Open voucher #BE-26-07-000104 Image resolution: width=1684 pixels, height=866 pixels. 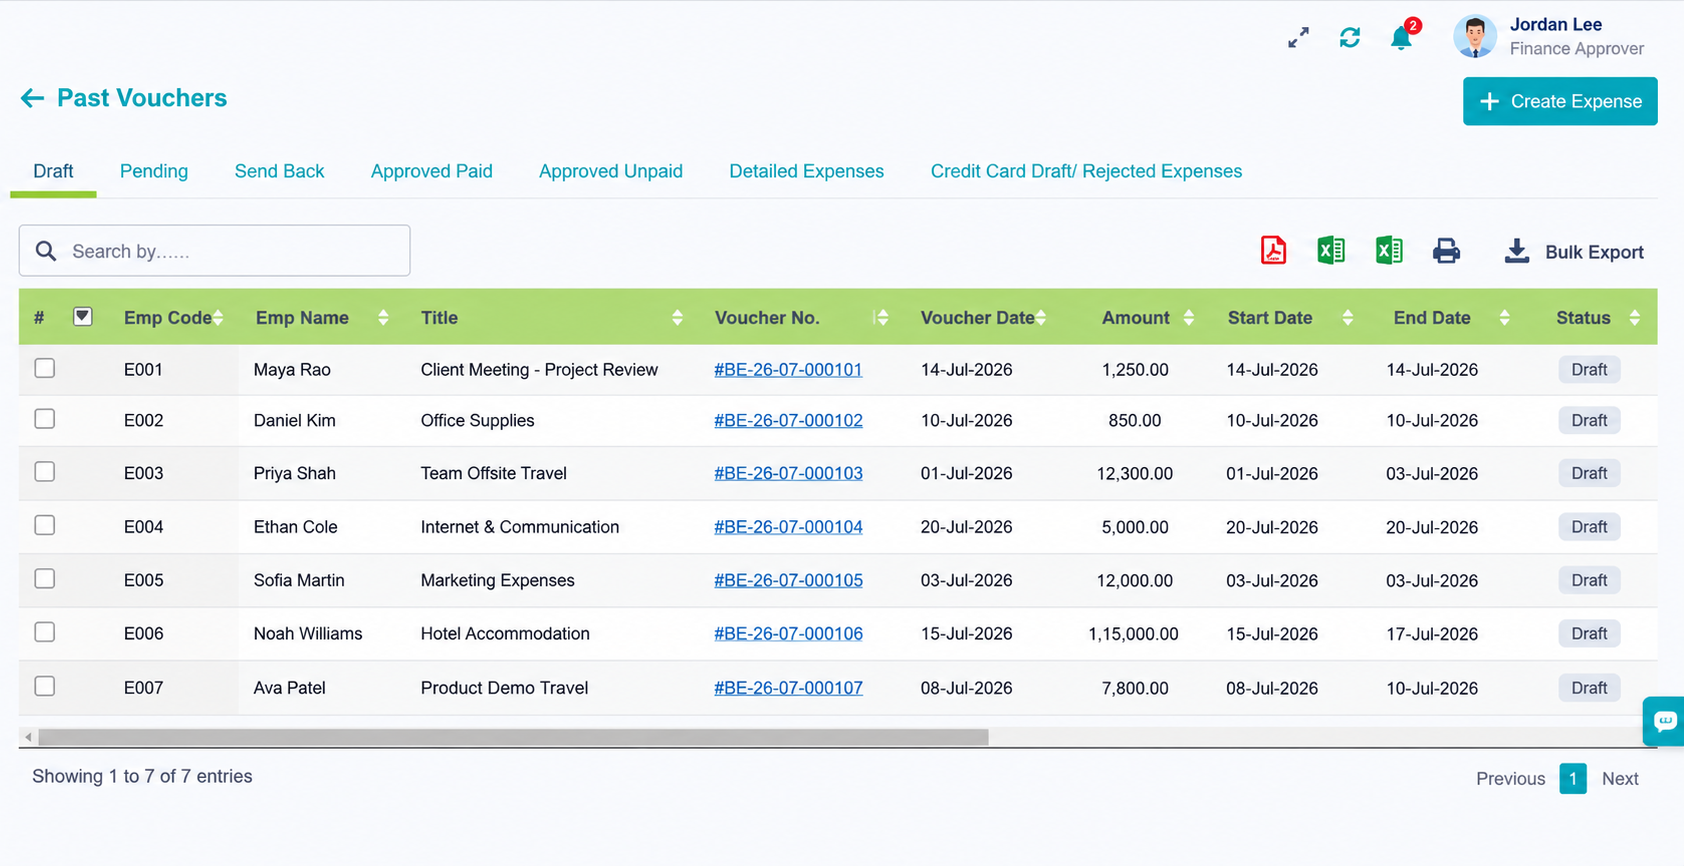788,527
